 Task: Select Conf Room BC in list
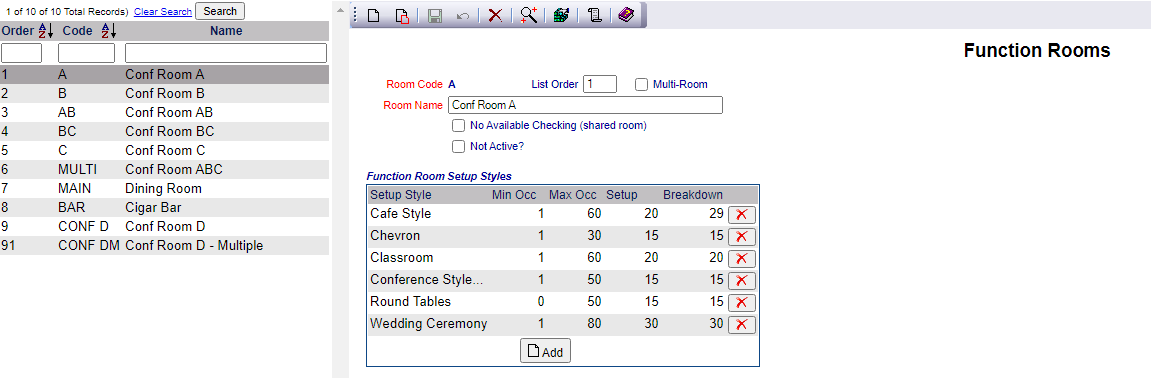click(164, 131)
